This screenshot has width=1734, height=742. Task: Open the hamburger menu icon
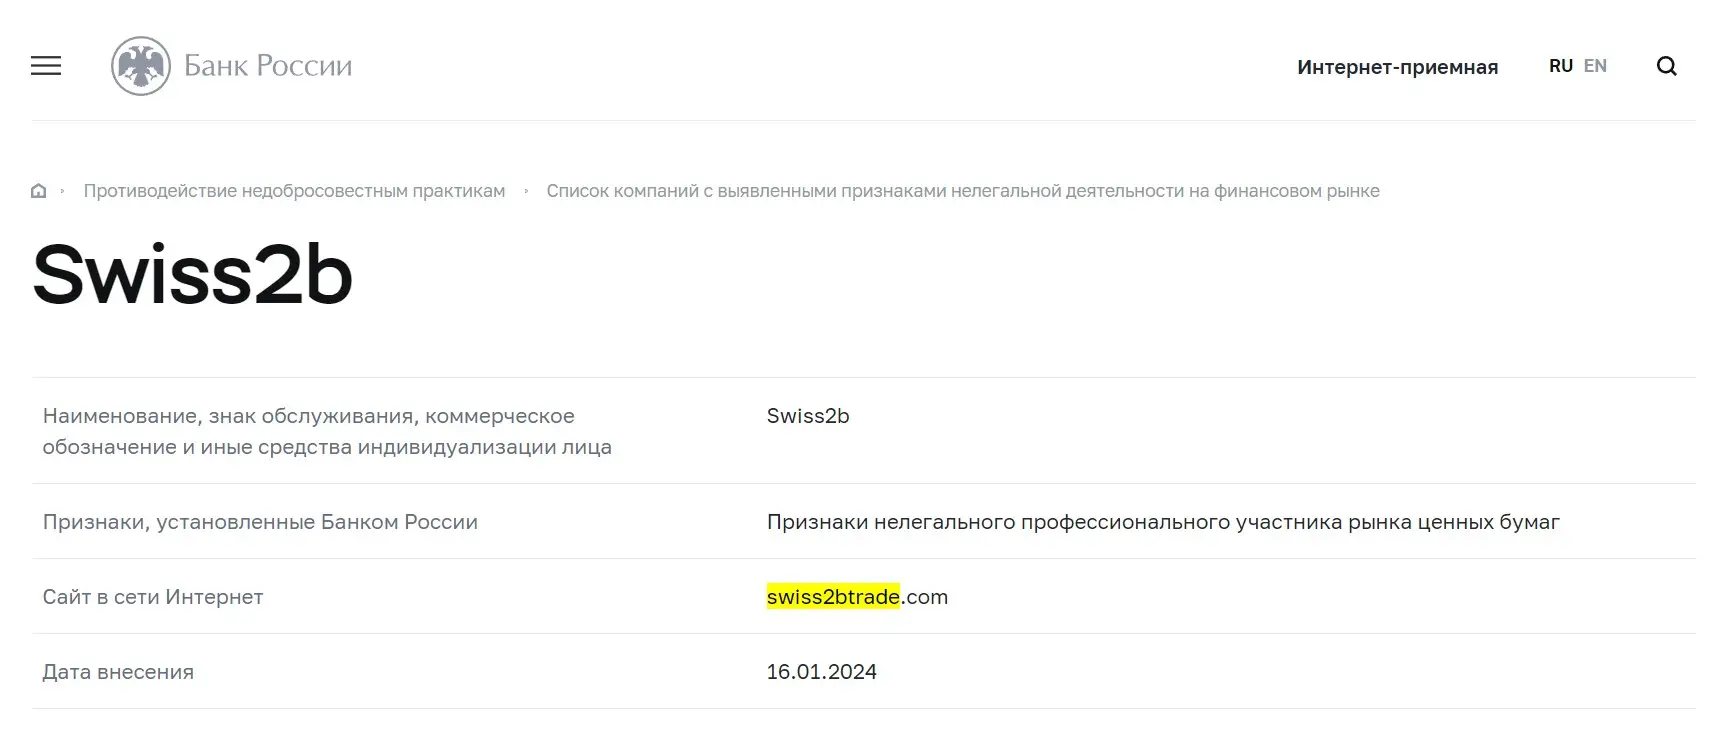tap(46, 66)
